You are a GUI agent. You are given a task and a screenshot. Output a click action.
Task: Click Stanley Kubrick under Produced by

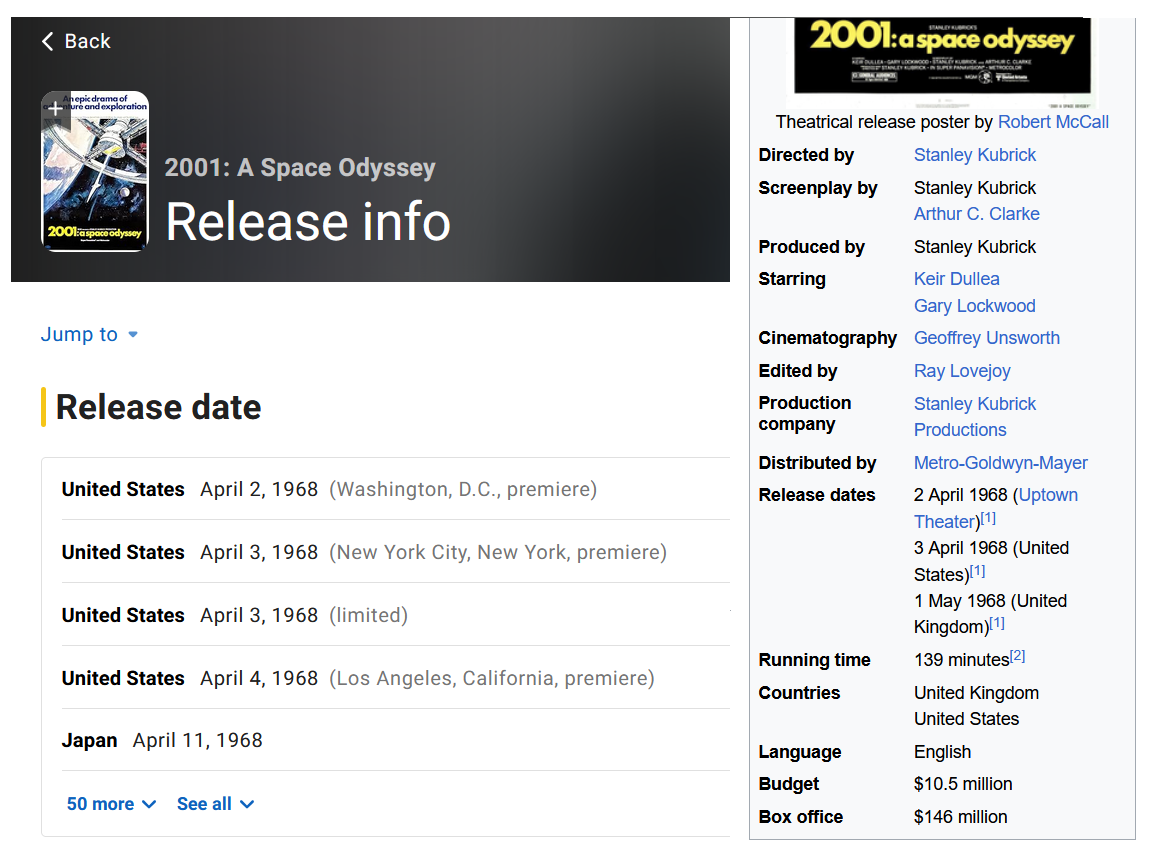974,247
